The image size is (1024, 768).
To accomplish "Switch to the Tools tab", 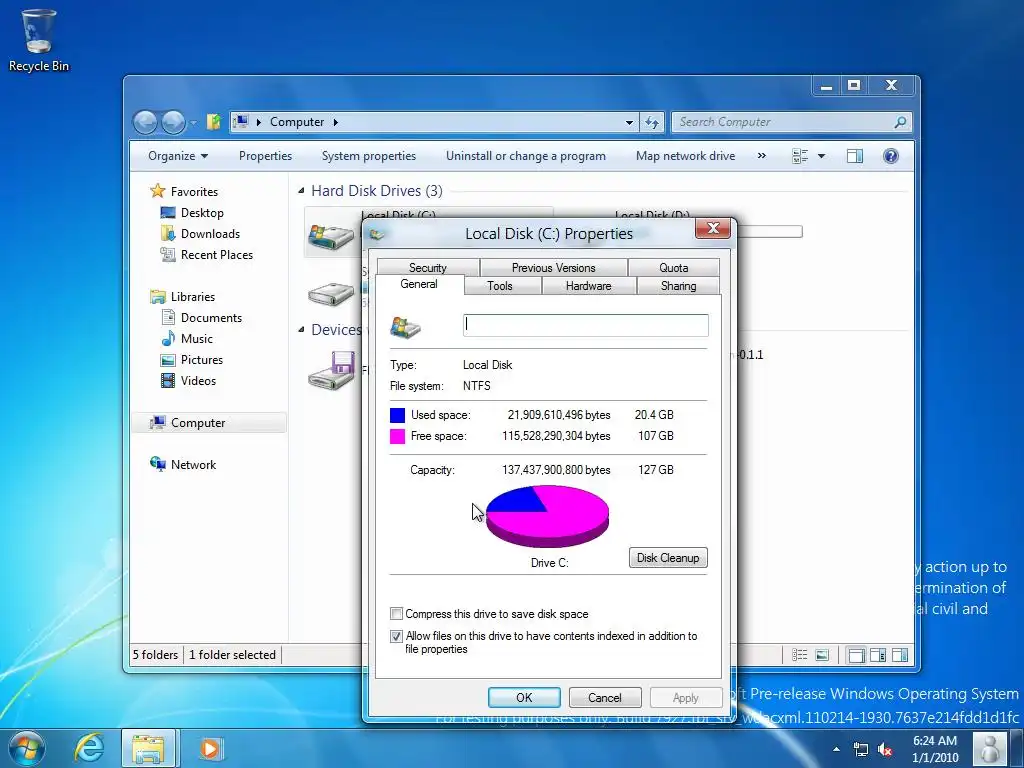I will point(500,285).
